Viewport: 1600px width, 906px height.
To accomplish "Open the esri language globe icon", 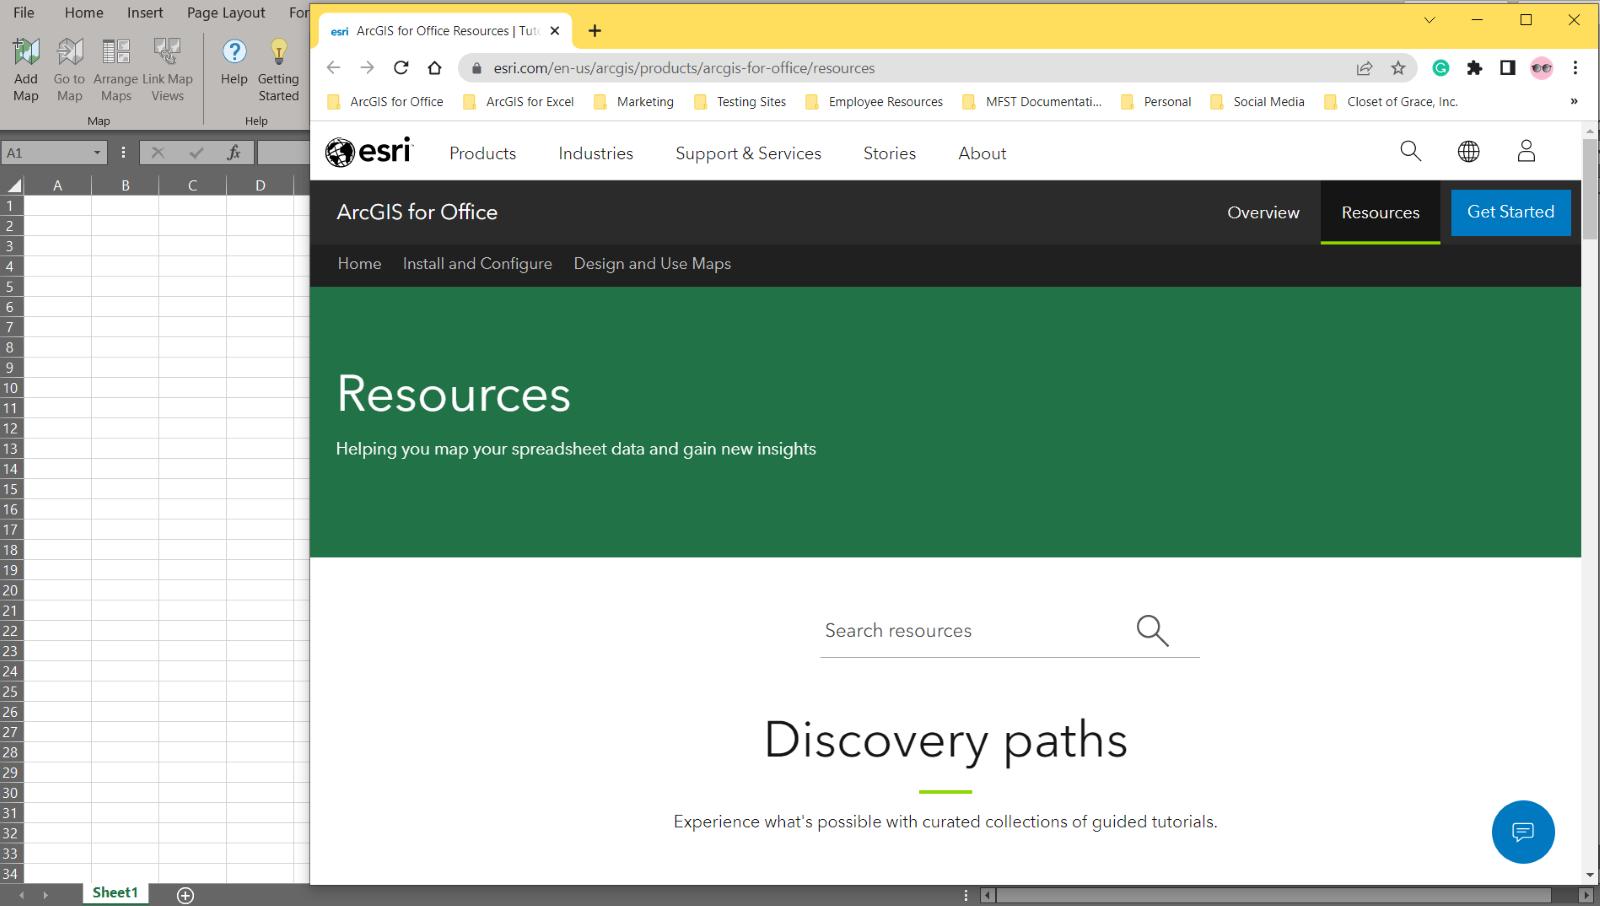I will [1468, 151].
